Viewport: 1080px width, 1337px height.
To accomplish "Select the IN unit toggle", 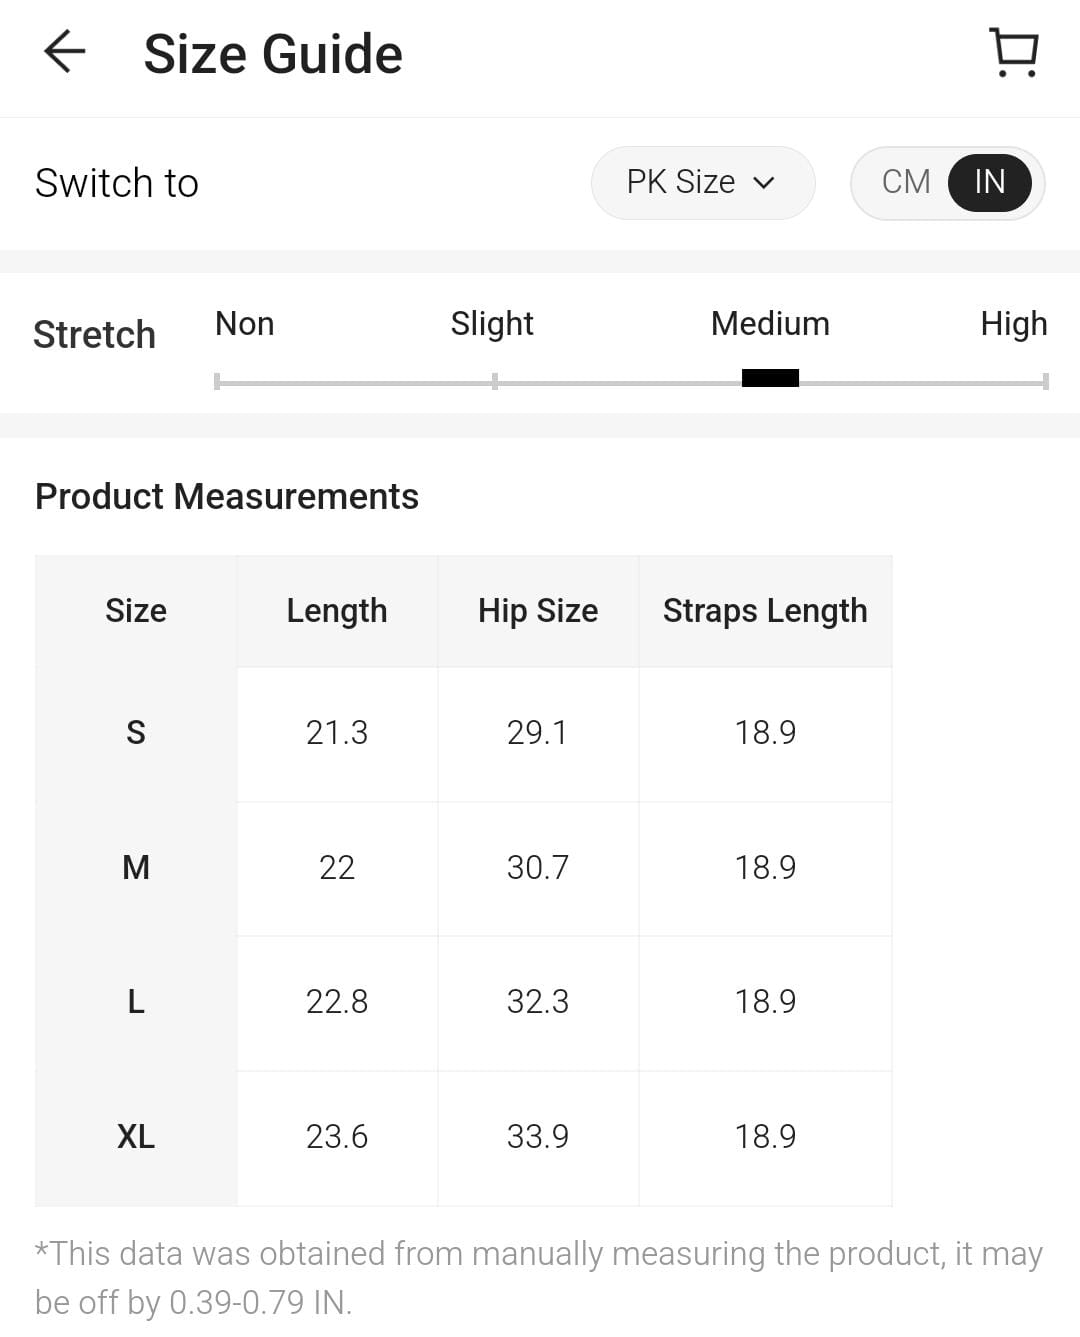I will (x=989, y=182).
